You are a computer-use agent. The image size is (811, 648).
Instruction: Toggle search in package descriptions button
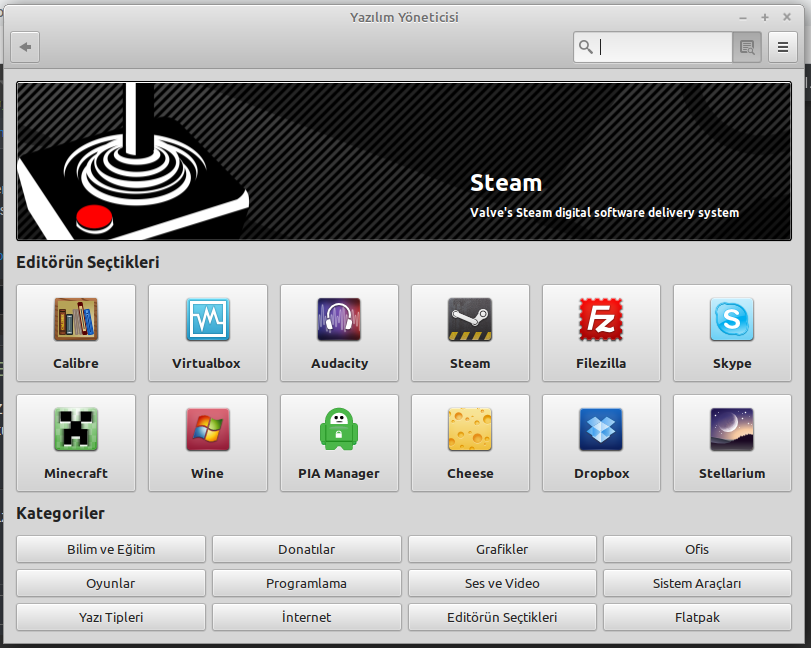(747, 47)
